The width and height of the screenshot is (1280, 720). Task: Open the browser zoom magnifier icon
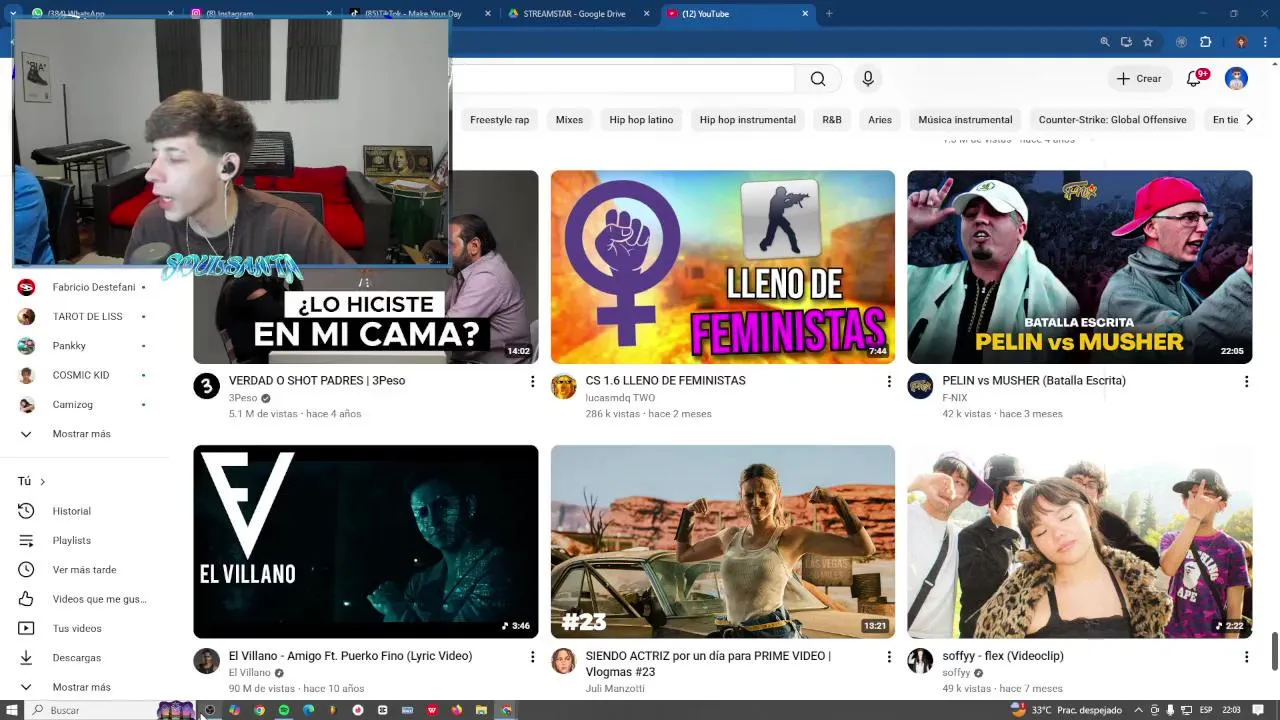(1105, 42)
